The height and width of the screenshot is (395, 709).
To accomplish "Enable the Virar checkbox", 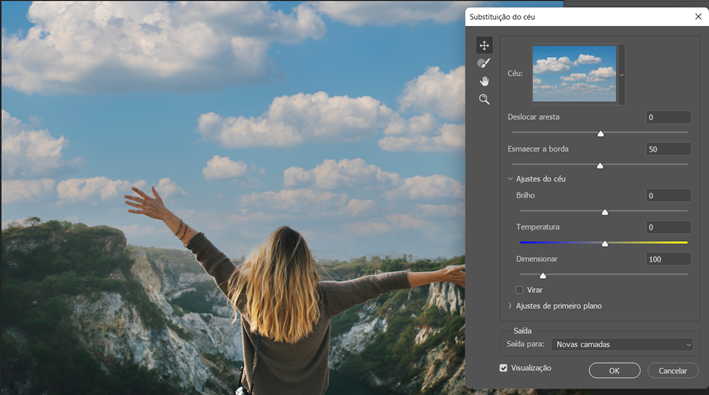I will point(520,290).
